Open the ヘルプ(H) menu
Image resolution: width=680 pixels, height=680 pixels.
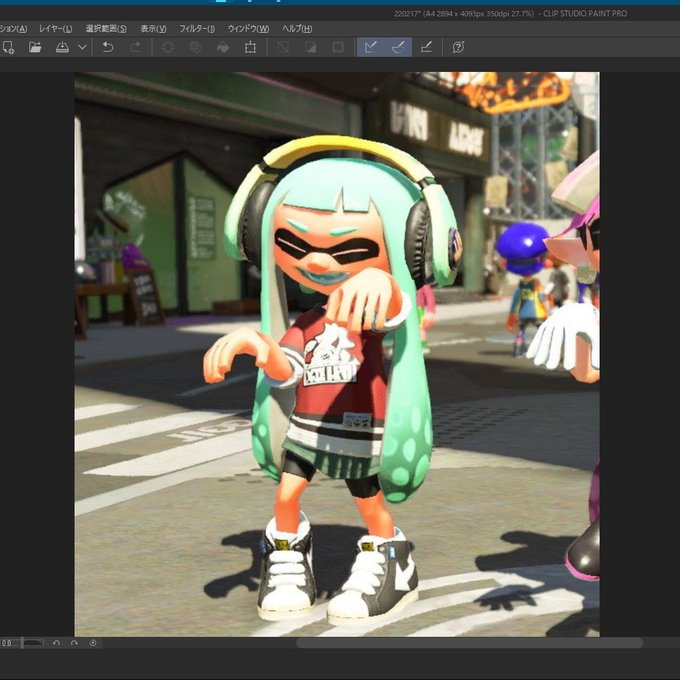click(297, 29)
